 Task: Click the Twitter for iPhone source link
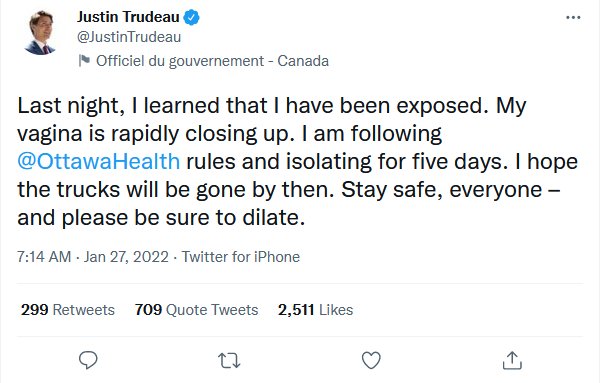(241, 257)
